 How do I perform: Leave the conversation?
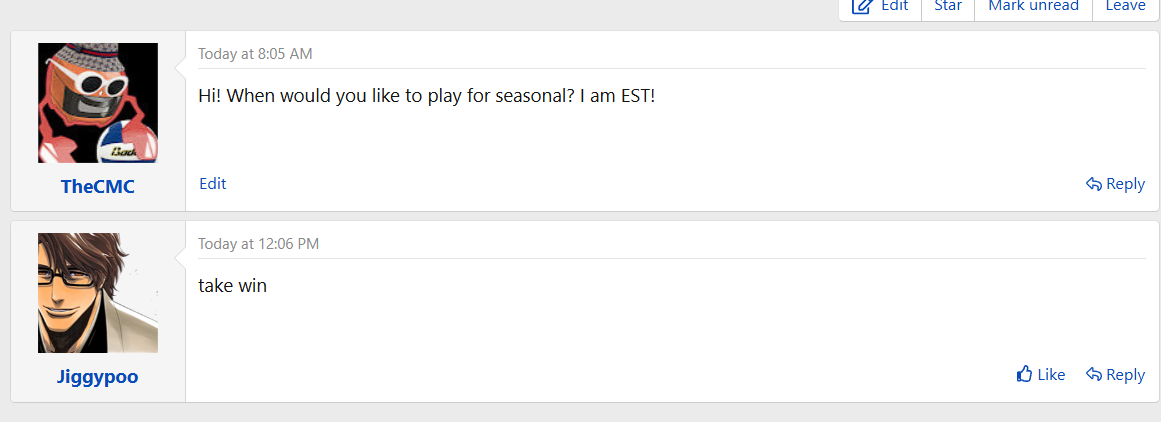(1125, 6)
